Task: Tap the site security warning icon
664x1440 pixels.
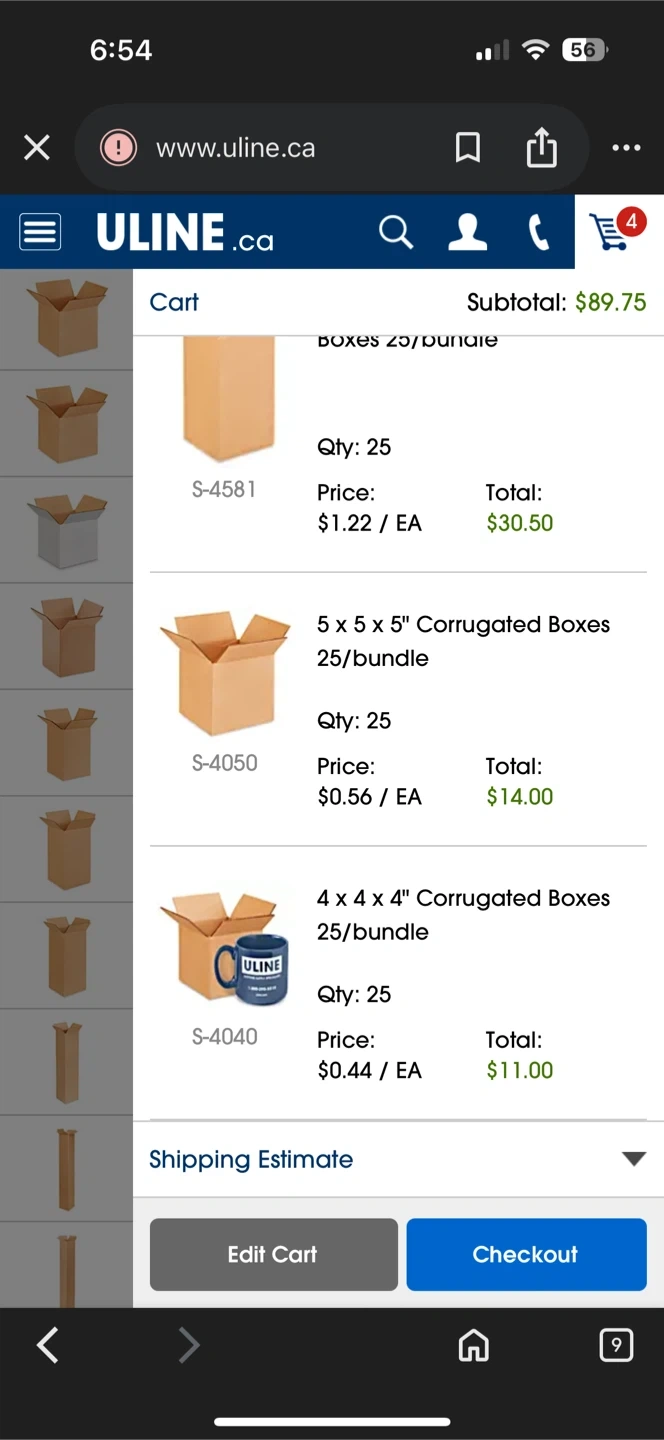Action: coord(118,149)
